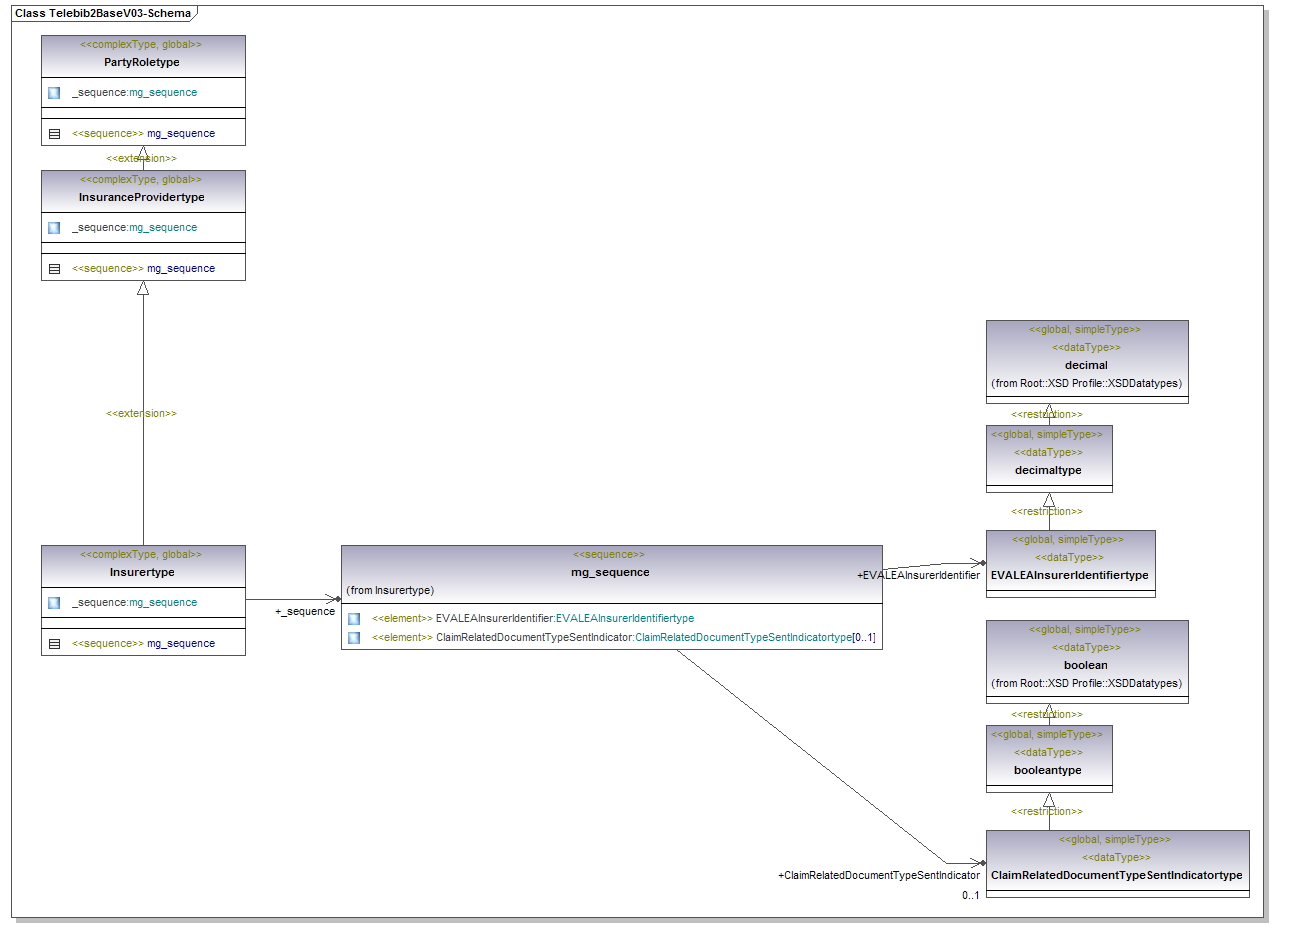1290x938 pixels.
Task: Click the _sequence attribute icon in Insurertype
Action: coord(54,603)
